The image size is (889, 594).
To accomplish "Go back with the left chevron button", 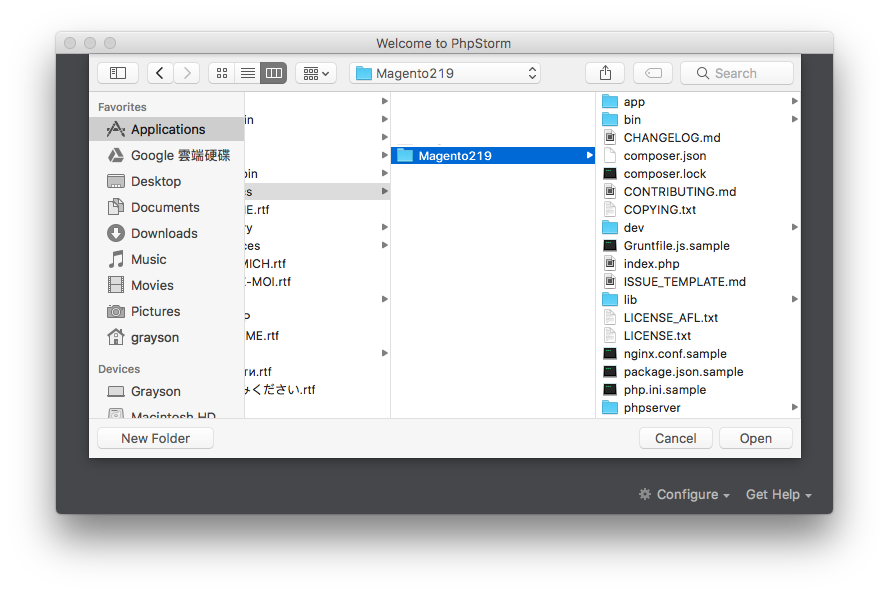I will (x=160, y=73).
